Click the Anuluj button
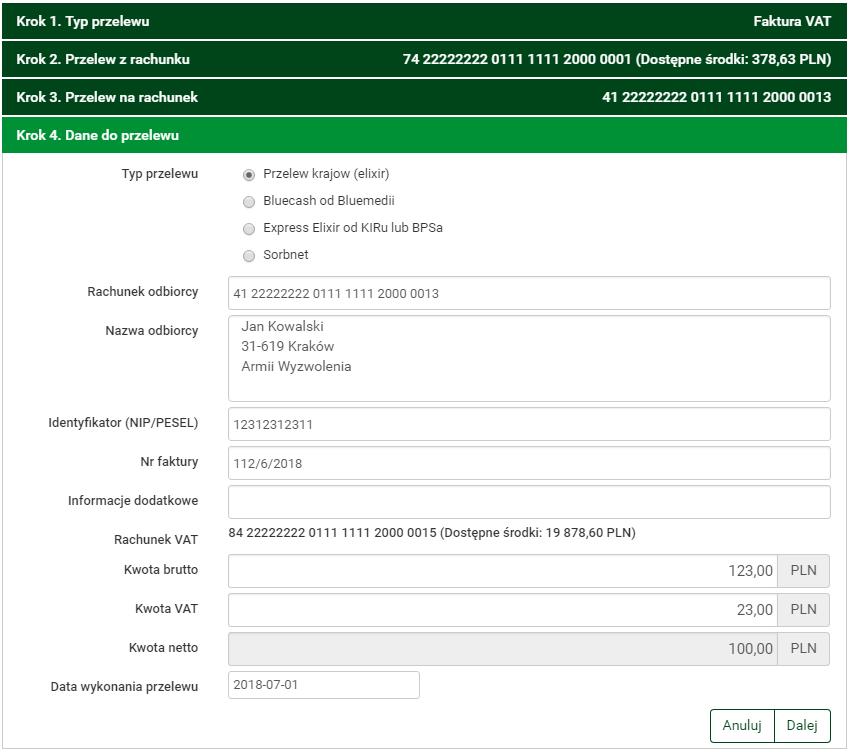This screenshot has width=851, height=752. [x=742, y=725]
